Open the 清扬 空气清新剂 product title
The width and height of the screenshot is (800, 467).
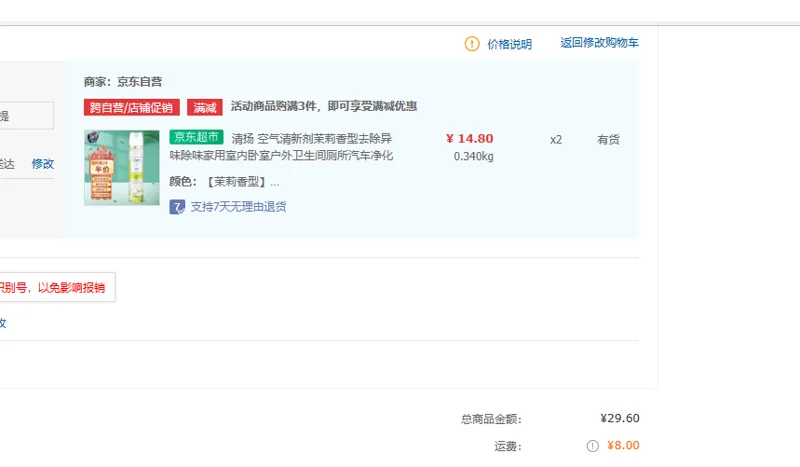(281, 147)
